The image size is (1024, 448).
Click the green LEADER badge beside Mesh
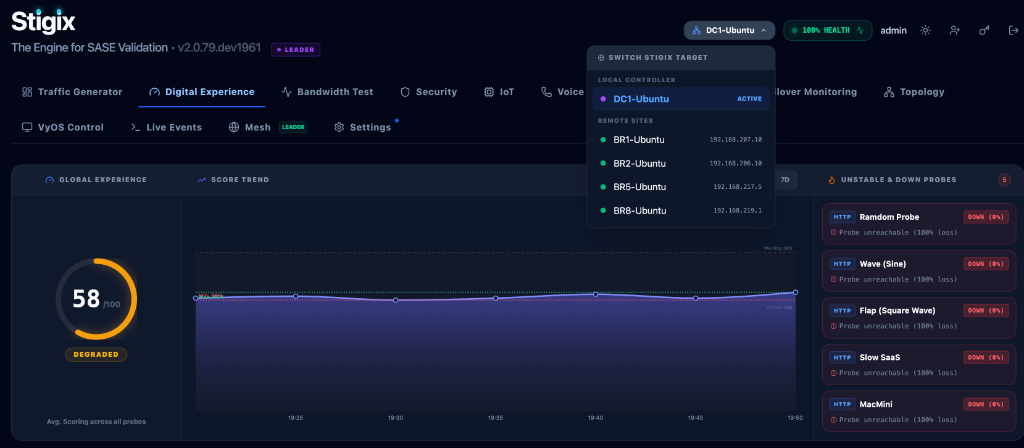click(293, 127)
